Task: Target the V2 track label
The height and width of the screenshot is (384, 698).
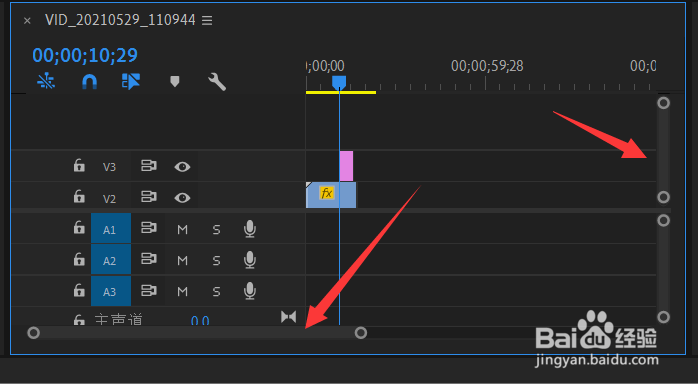Action: [110, 198]
